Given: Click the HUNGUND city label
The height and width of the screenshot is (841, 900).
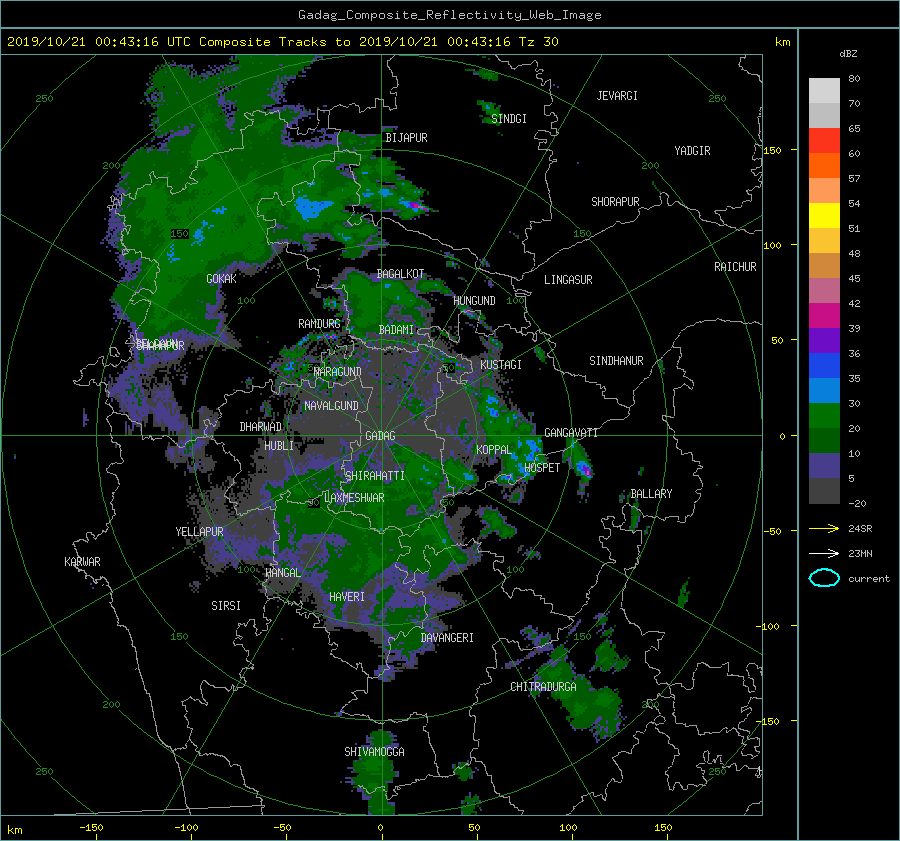Looking at the screenshot, I should coord(474,301).
